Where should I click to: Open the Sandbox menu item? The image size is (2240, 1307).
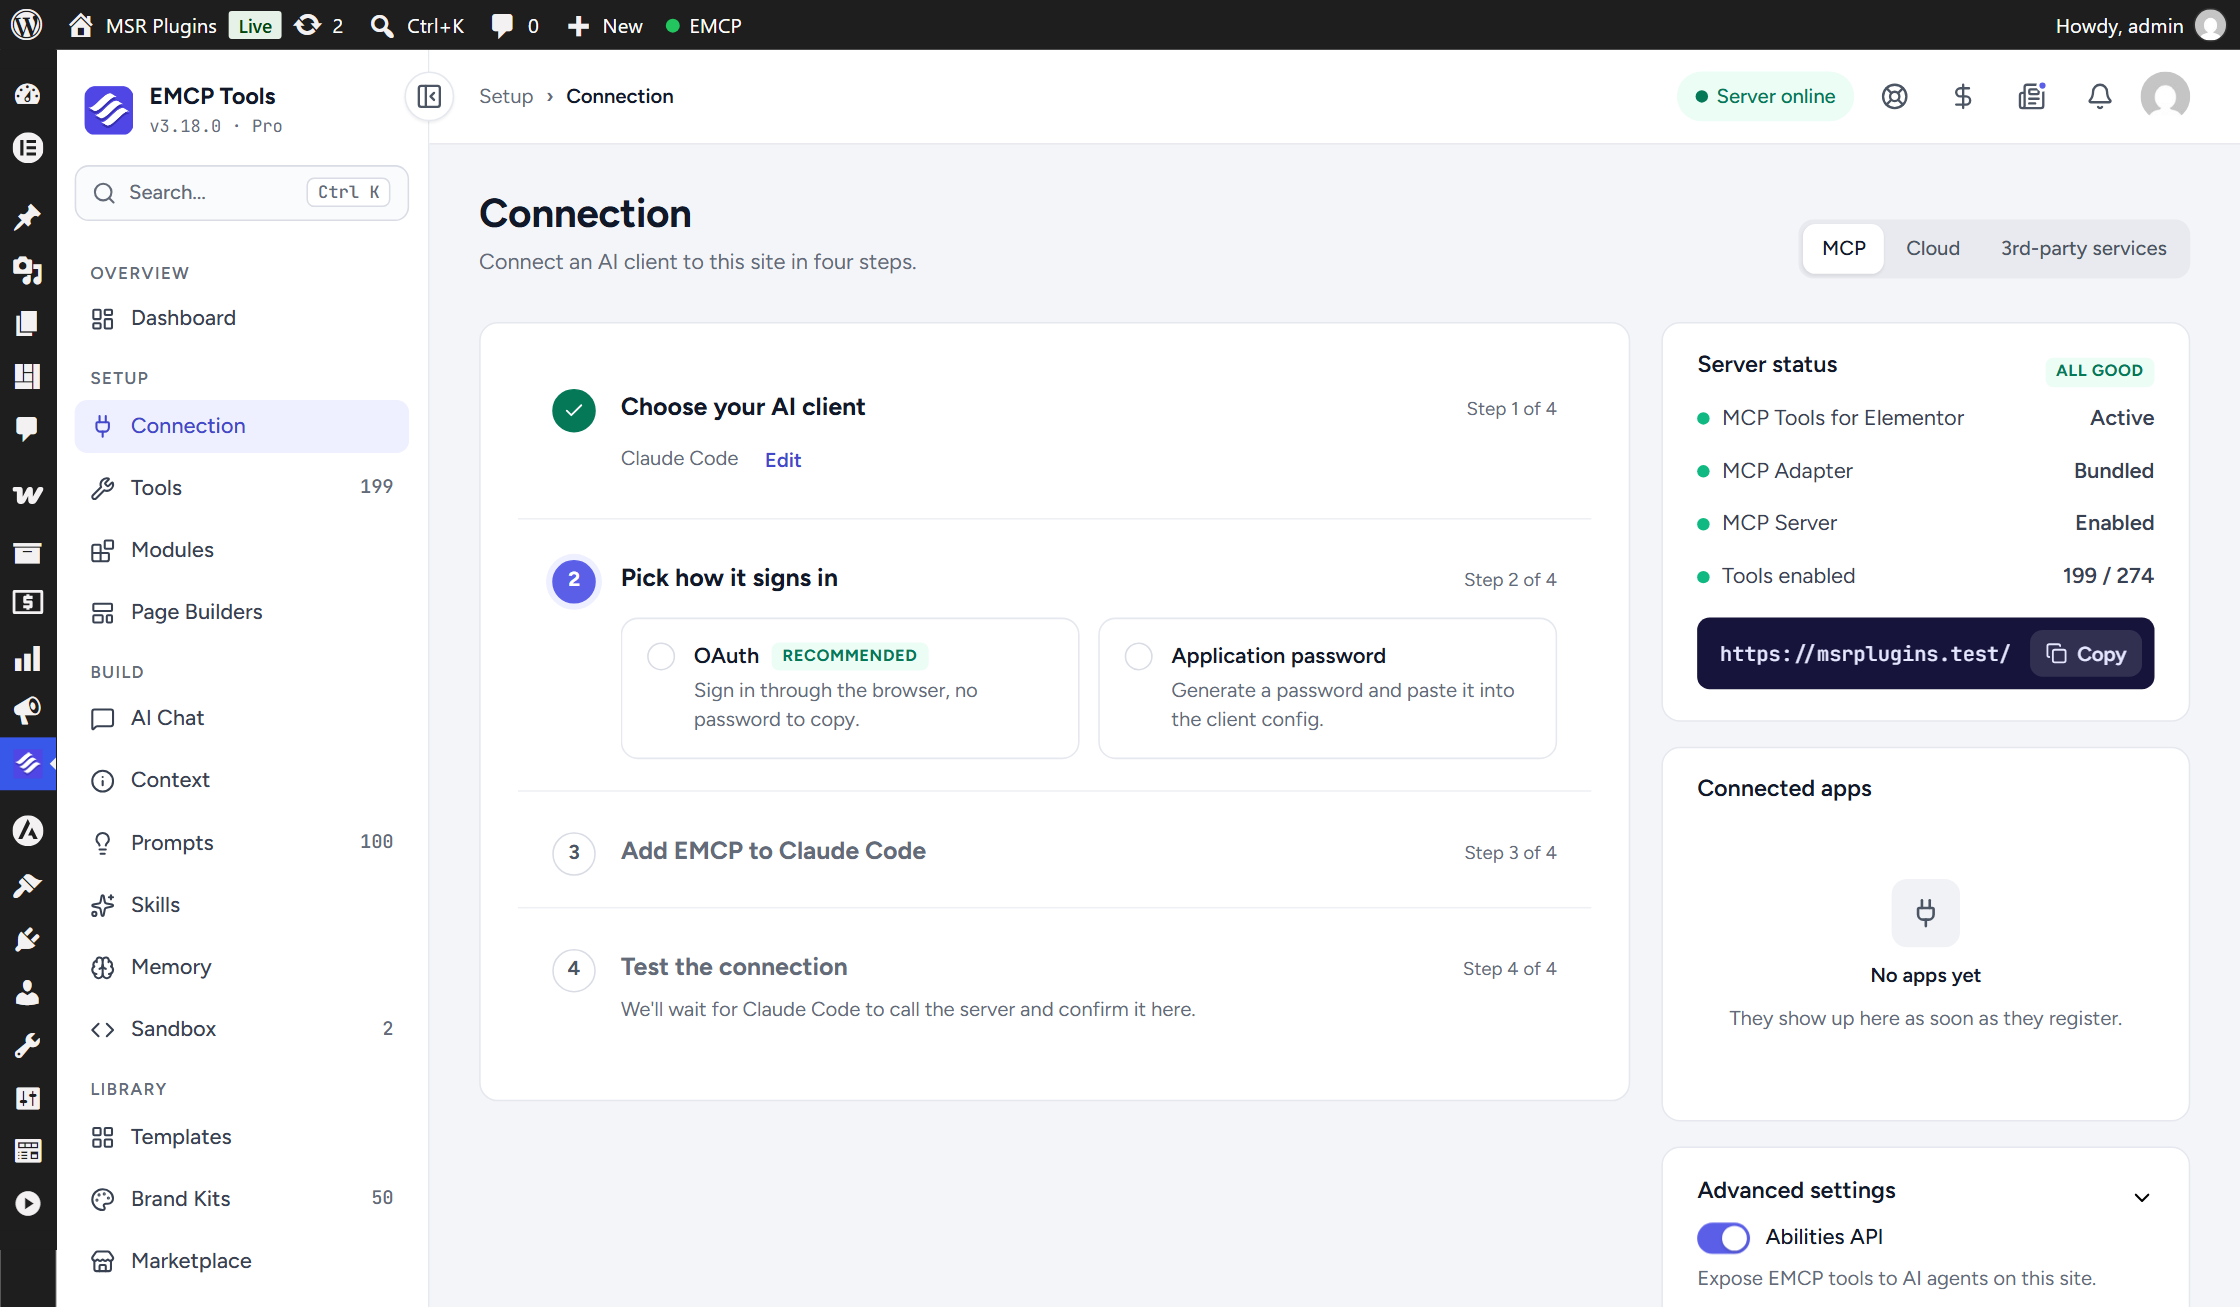pyautogui.click(x=241, y=1029)
